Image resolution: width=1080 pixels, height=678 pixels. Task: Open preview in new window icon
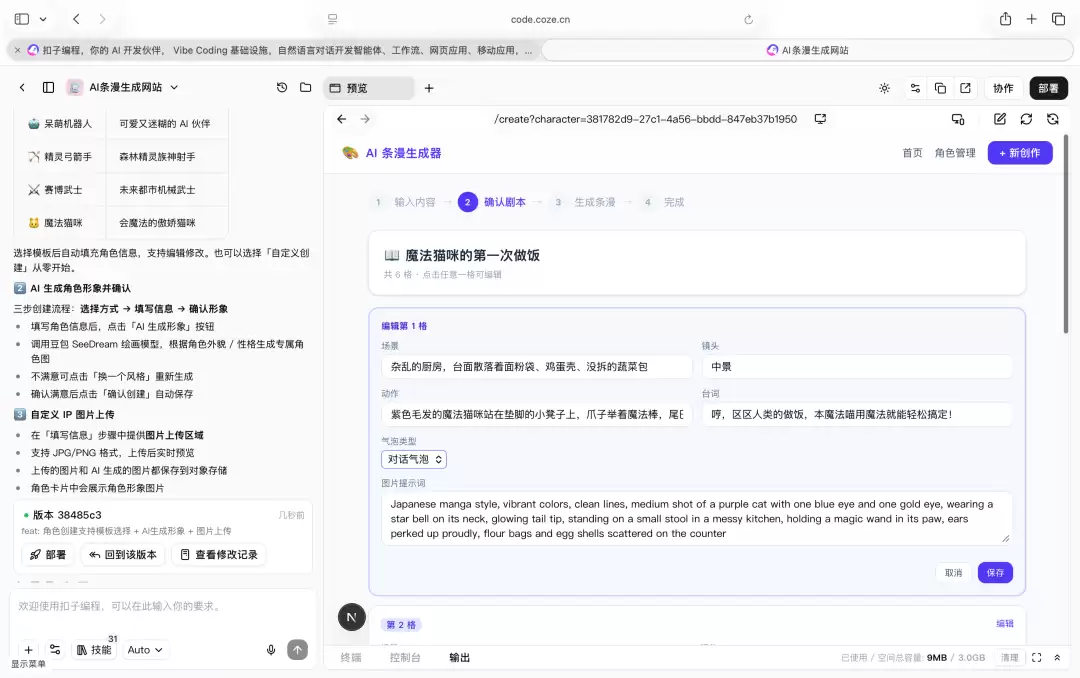tap(966, 88)
